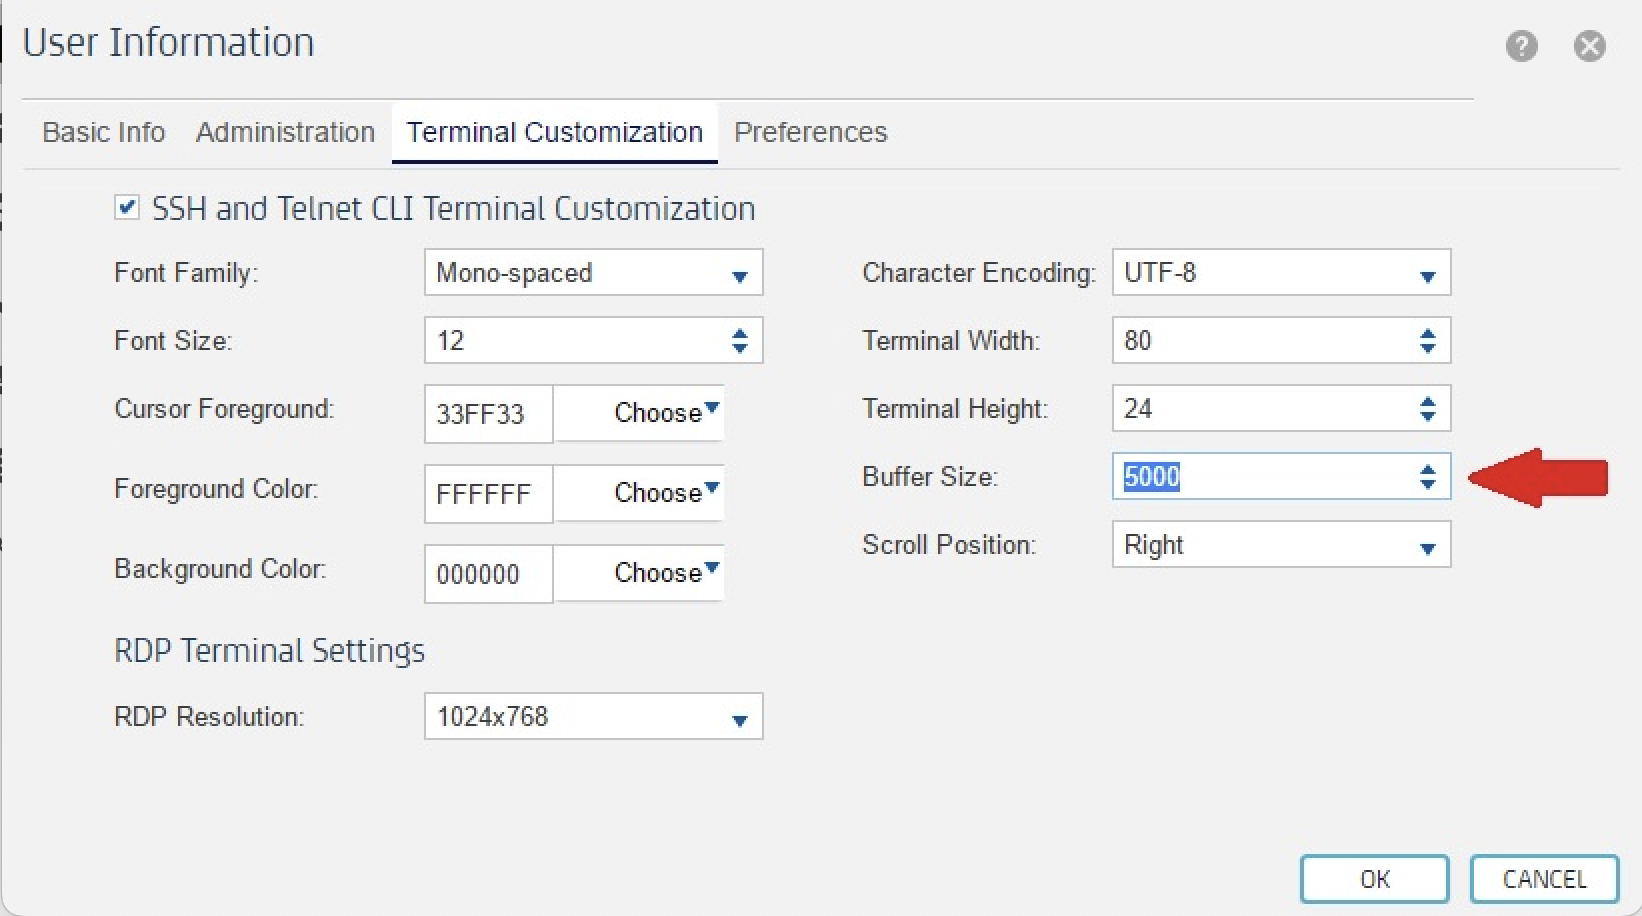The image size is (1642, 916).
Task: Click the Font Size stepper arrows
Action: click(740, 341)
